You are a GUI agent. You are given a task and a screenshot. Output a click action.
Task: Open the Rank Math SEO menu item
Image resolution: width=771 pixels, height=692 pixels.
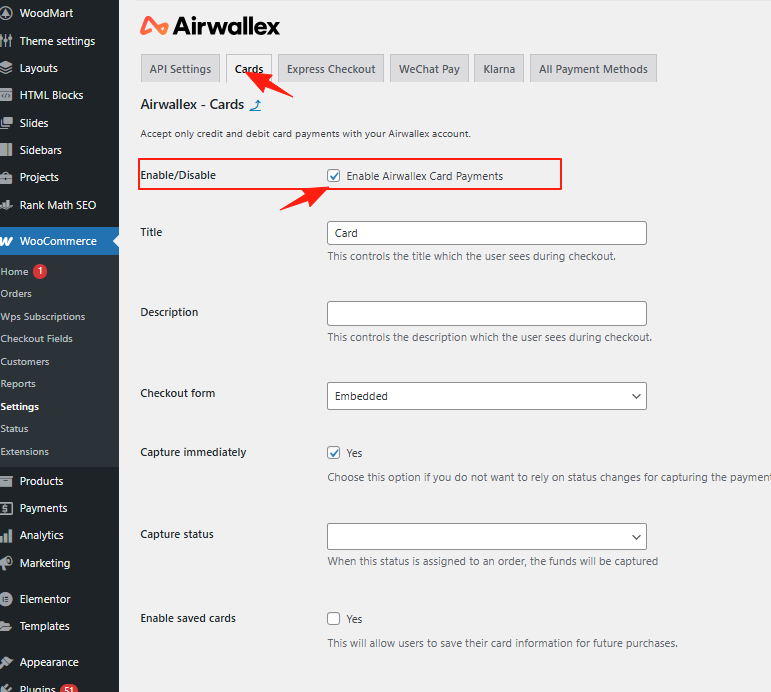59,205
